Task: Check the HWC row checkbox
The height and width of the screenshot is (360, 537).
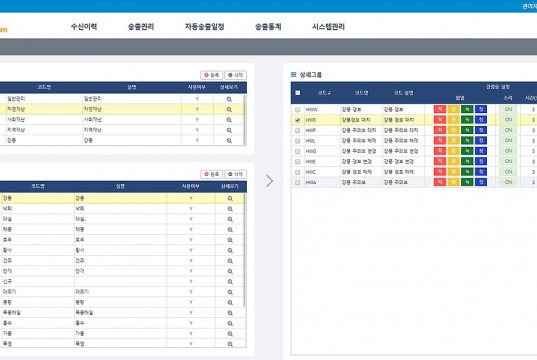Action: 298,172
